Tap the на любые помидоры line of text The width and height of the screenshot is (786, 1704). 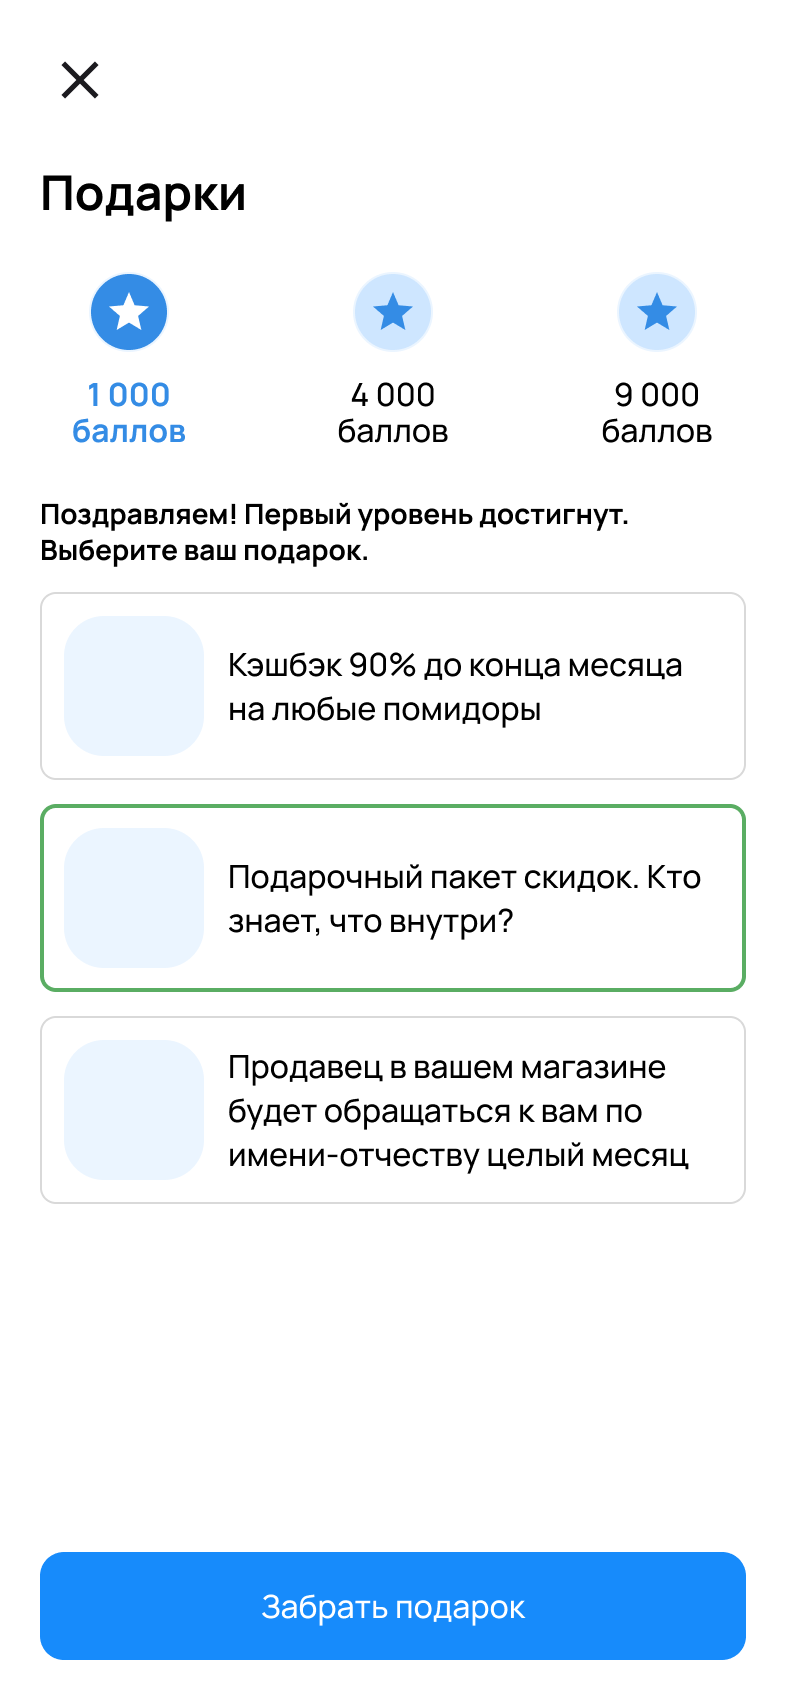(384, 710)
